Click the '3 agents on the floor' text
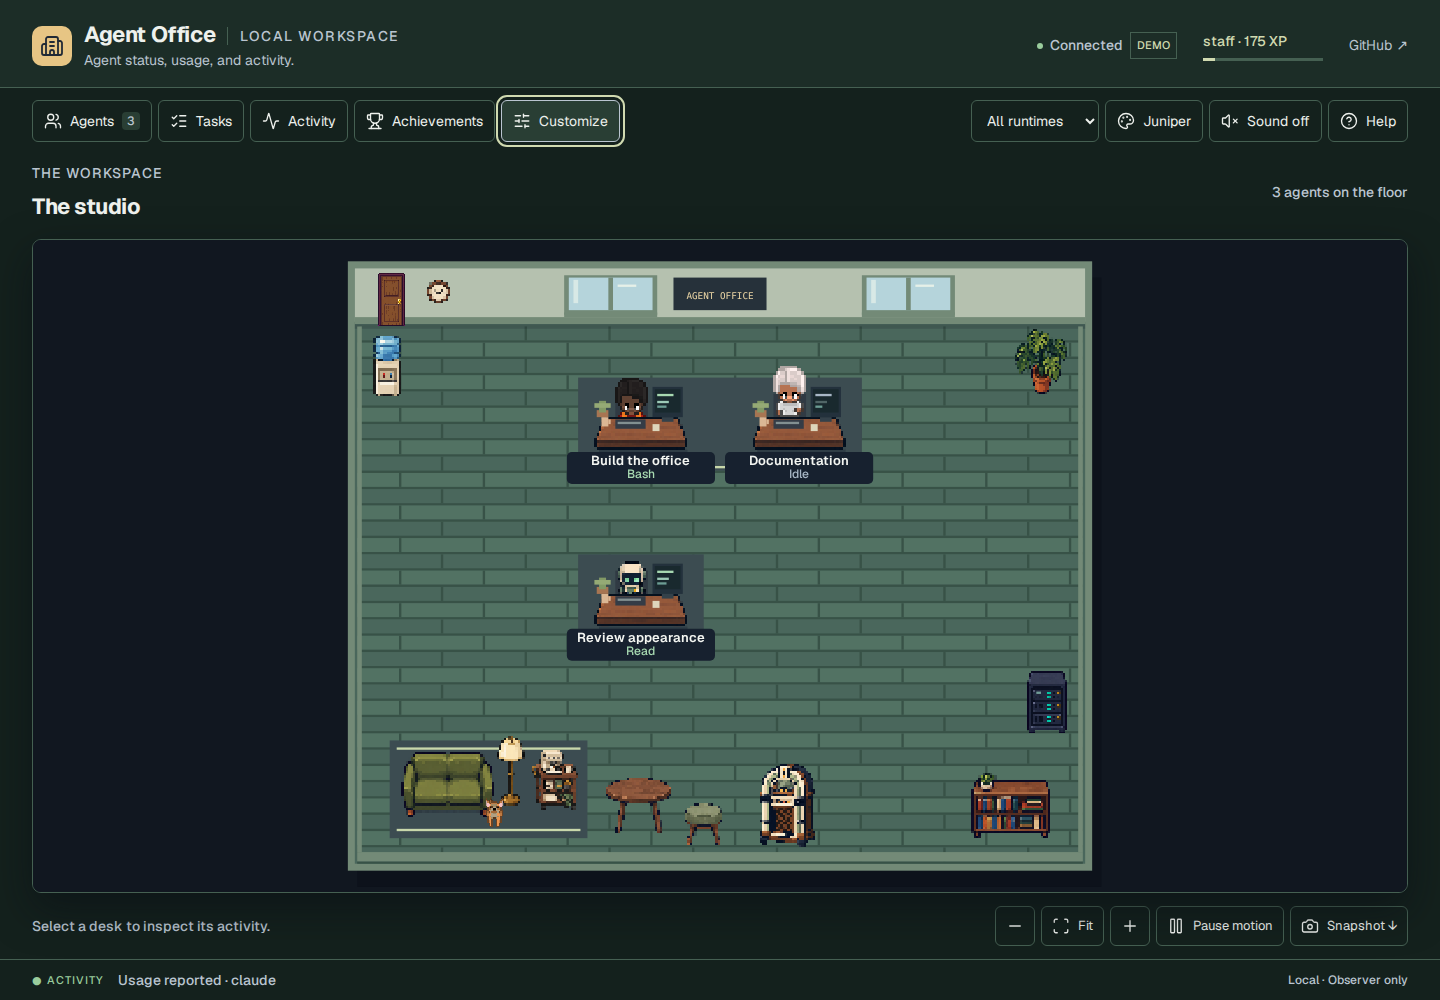This screenshot has width=1440, height=1000. pos(1339,192)
